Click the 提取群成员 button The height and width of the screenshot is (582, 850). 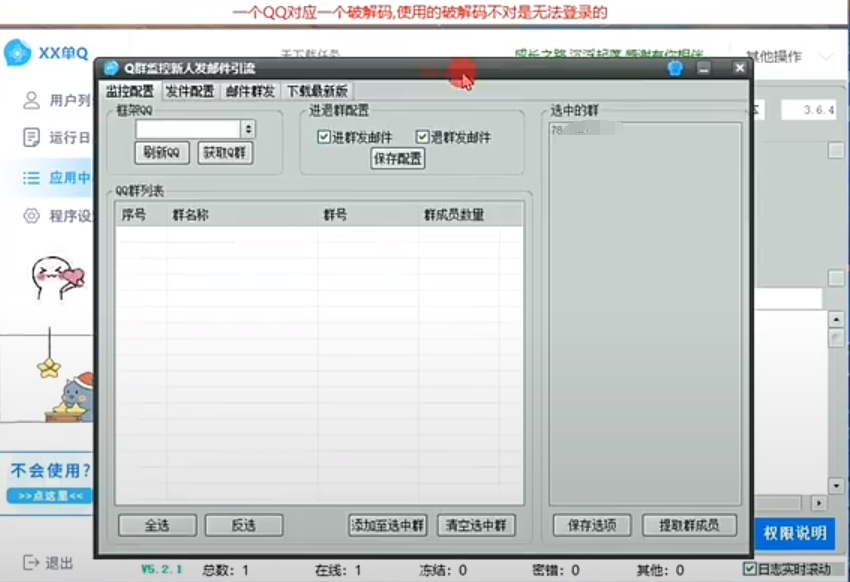(689, 525)
